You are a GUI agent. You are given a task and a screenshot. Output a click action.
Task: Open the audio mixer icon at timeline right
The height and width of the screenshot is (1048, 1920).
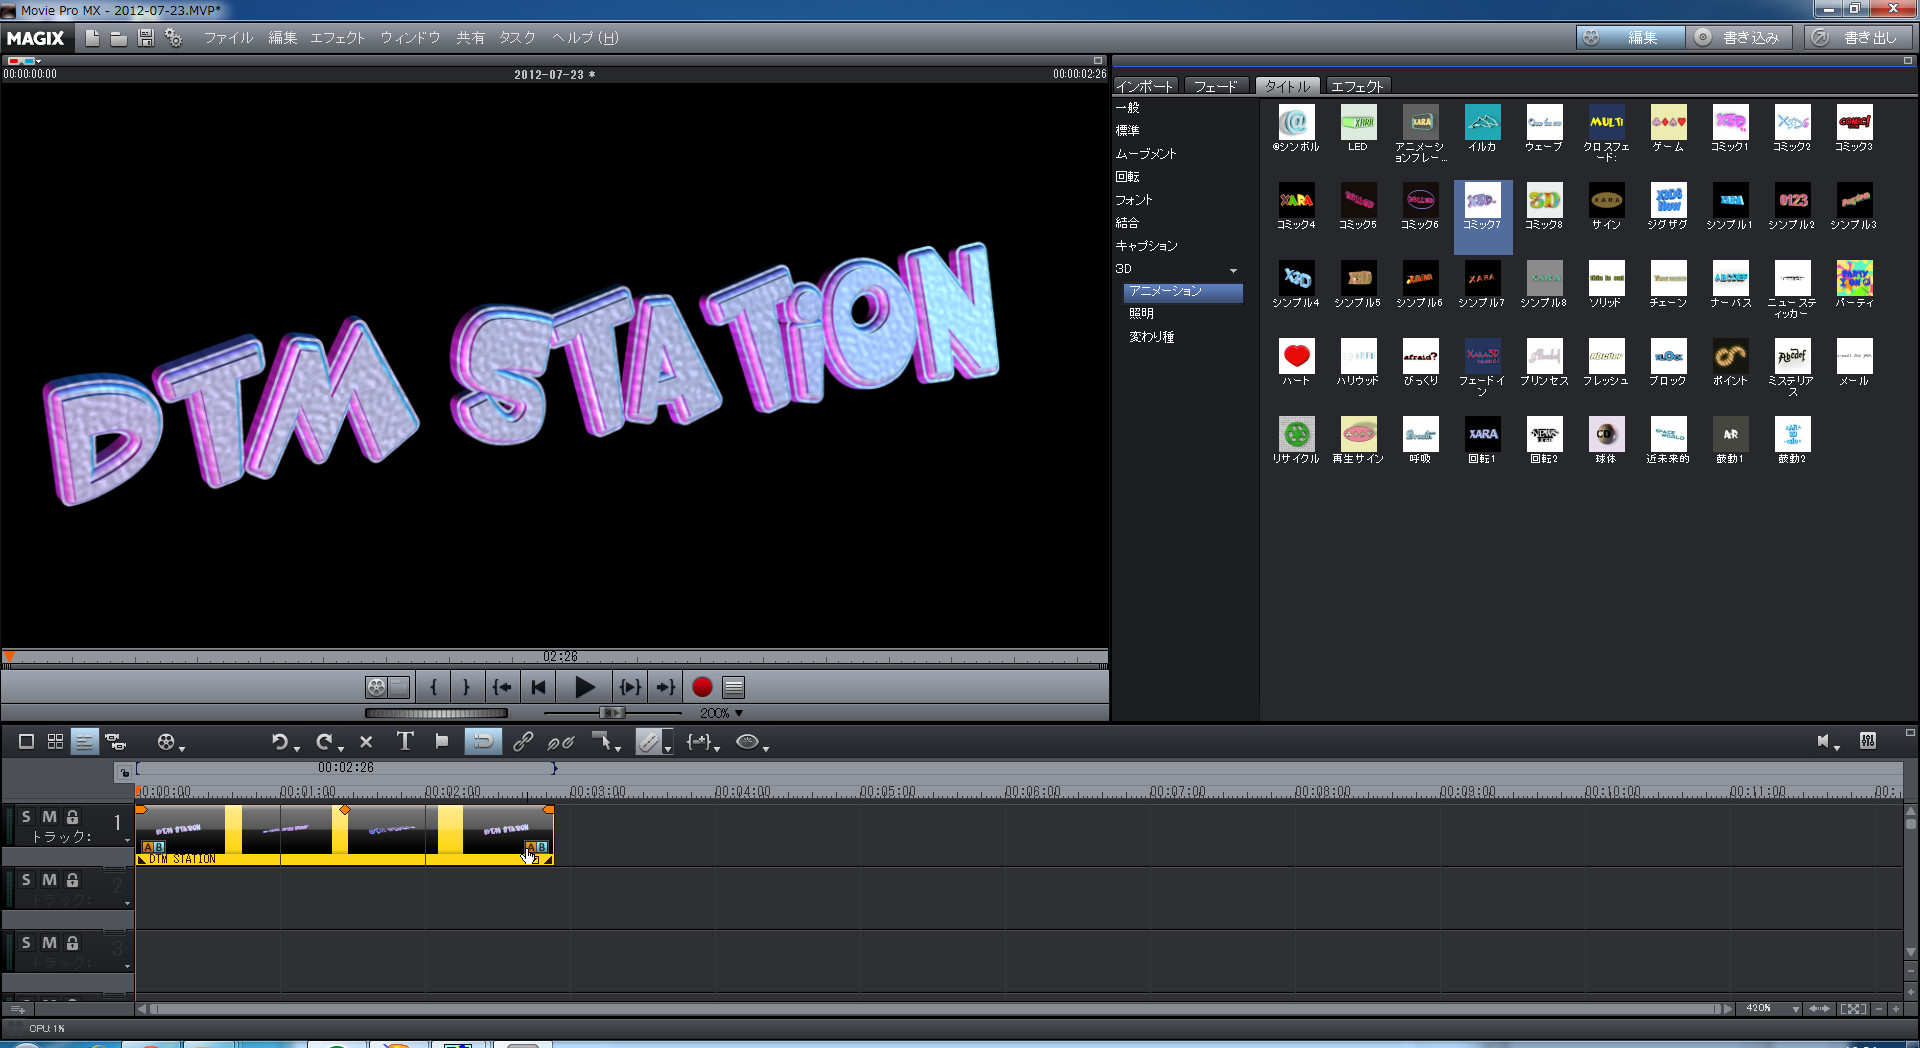point(1868,741)
